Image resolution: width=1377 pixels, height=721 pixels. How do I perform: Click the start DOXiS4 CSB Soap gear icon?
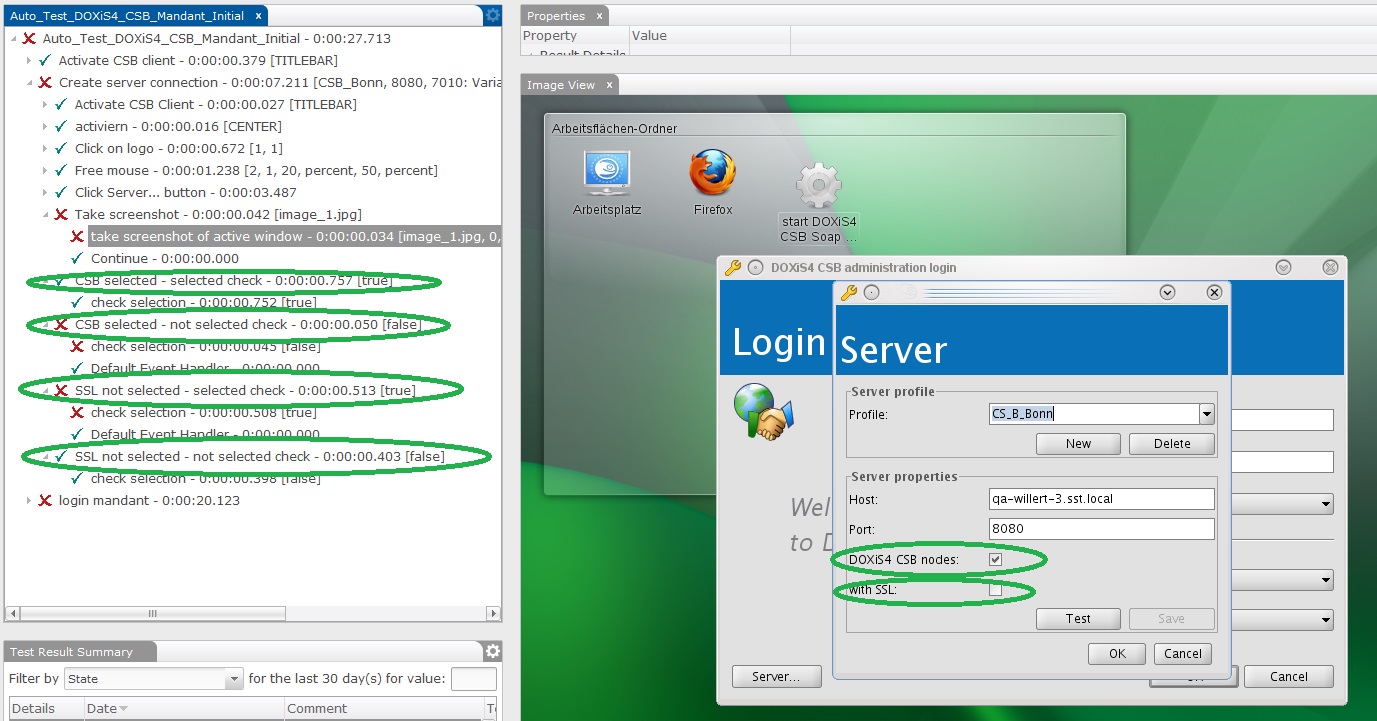[819, 185]
